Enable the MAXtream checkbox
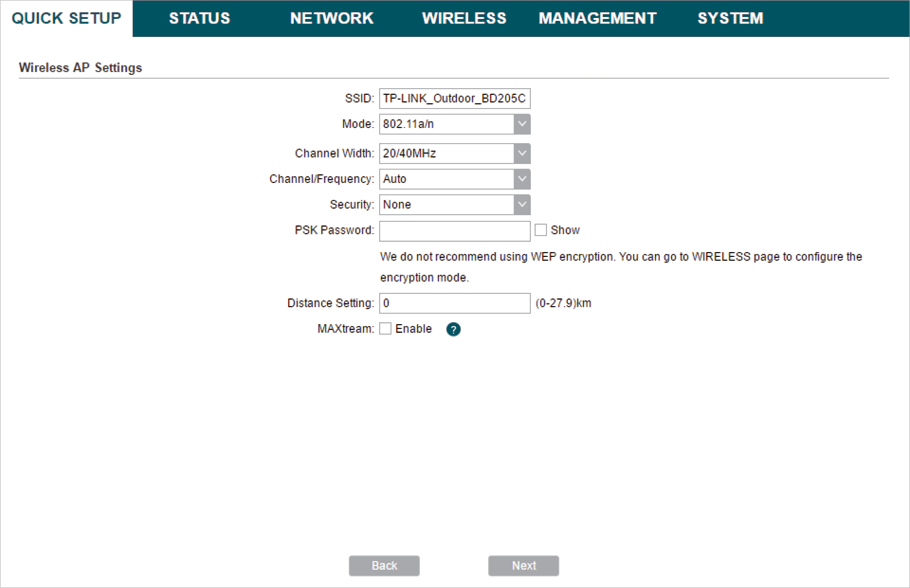Viewport: 910px width, 588px height. pyautogui.click(x=386, y=329)
